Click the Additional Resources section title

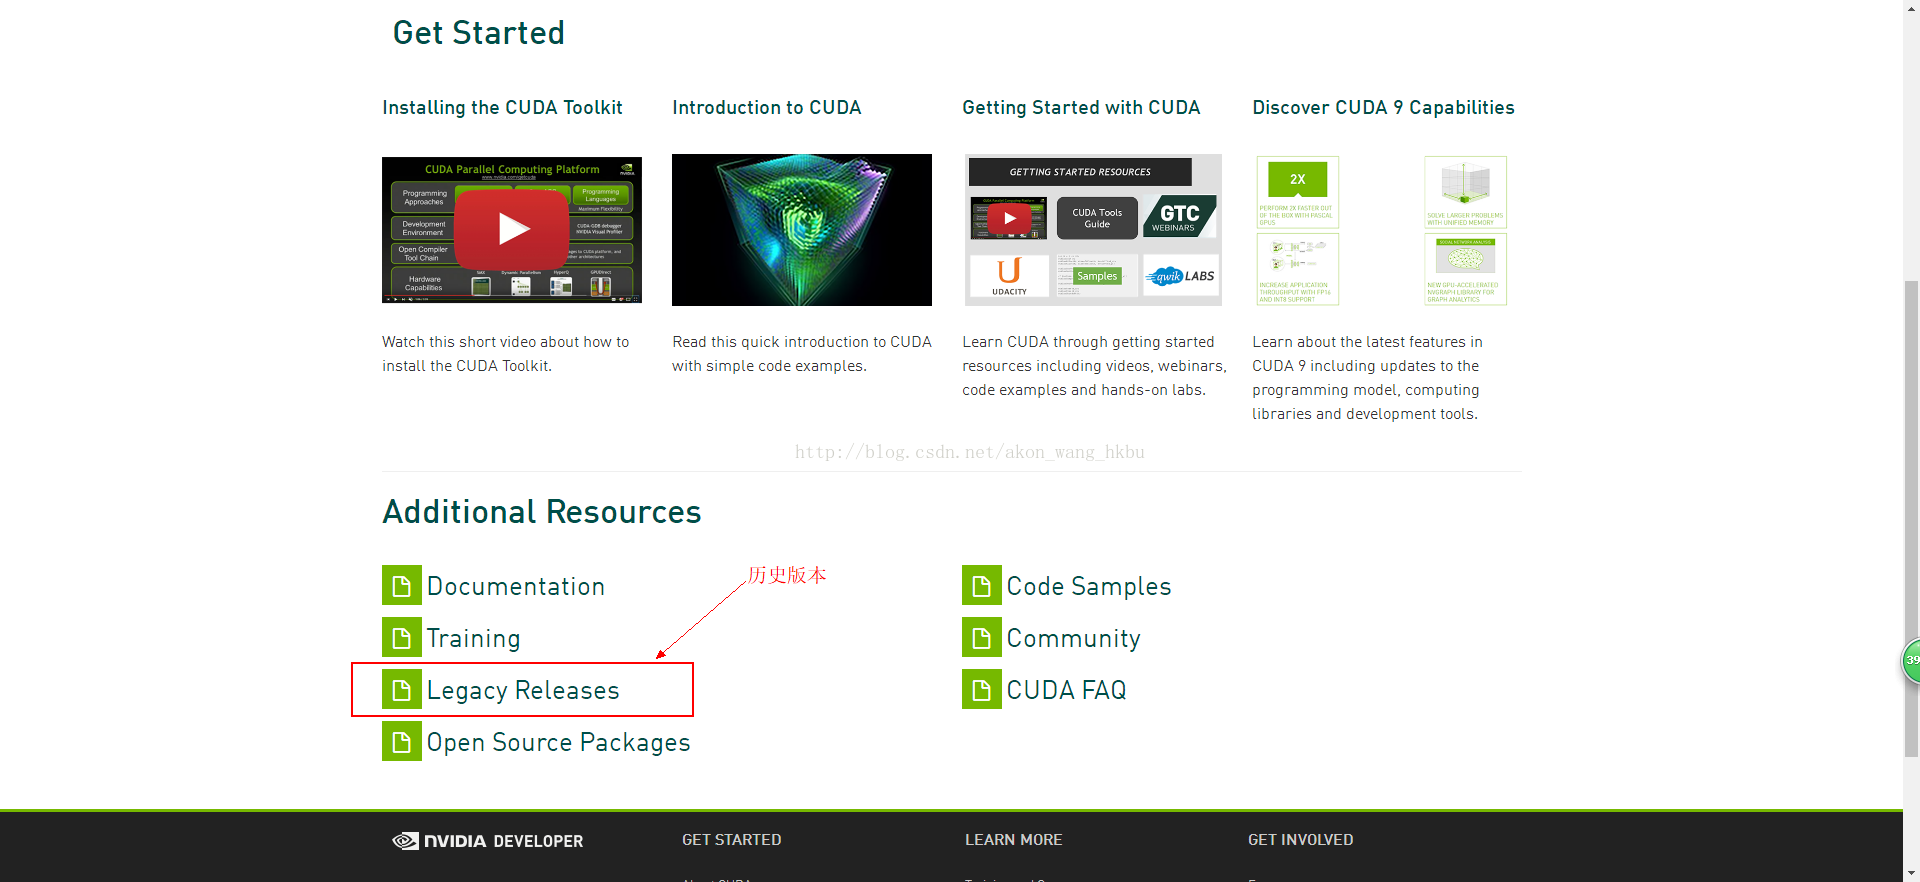[542, 512]
